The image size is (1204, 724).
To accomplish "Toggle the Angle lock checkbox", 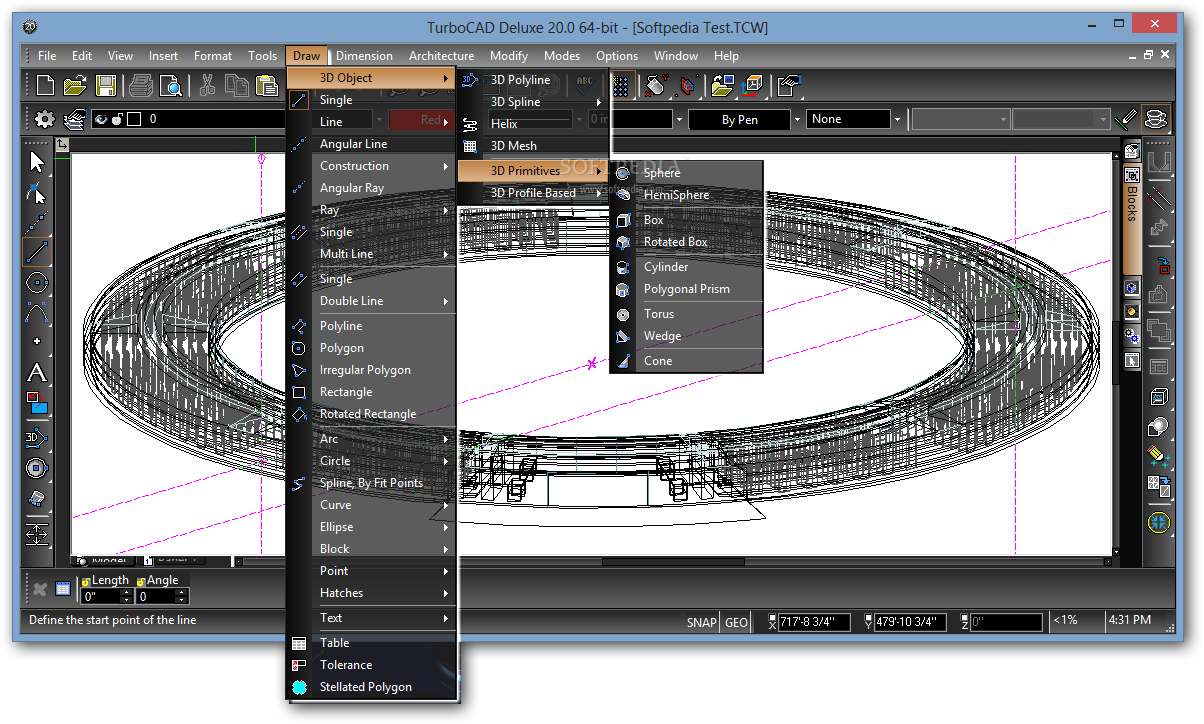I will coord(141,581).
